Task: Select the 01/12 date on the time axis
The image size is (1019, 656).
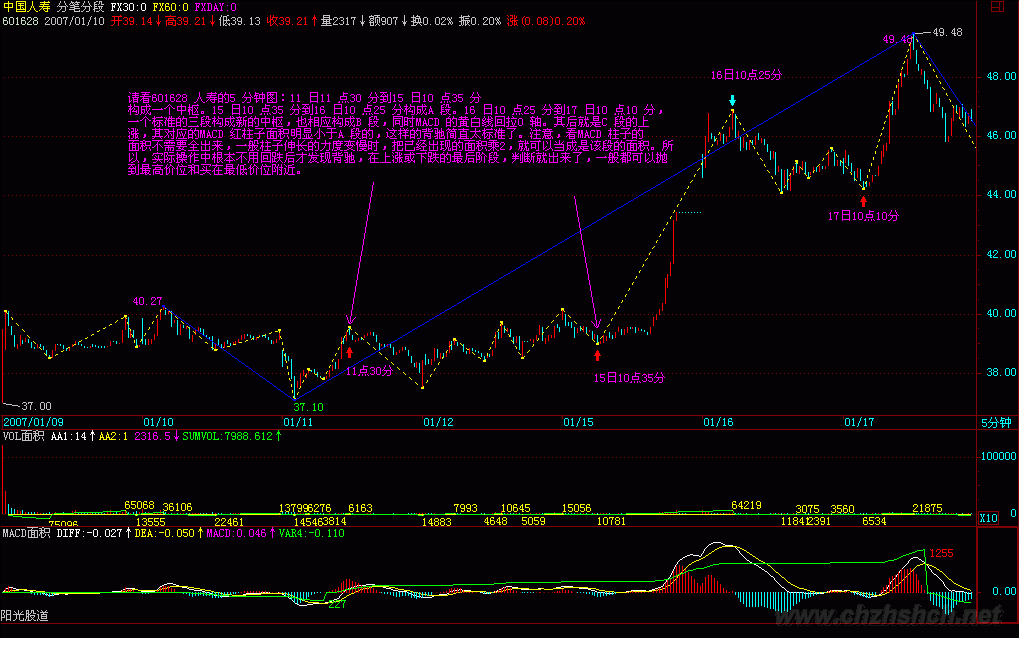Action: [x=439, y=423]
